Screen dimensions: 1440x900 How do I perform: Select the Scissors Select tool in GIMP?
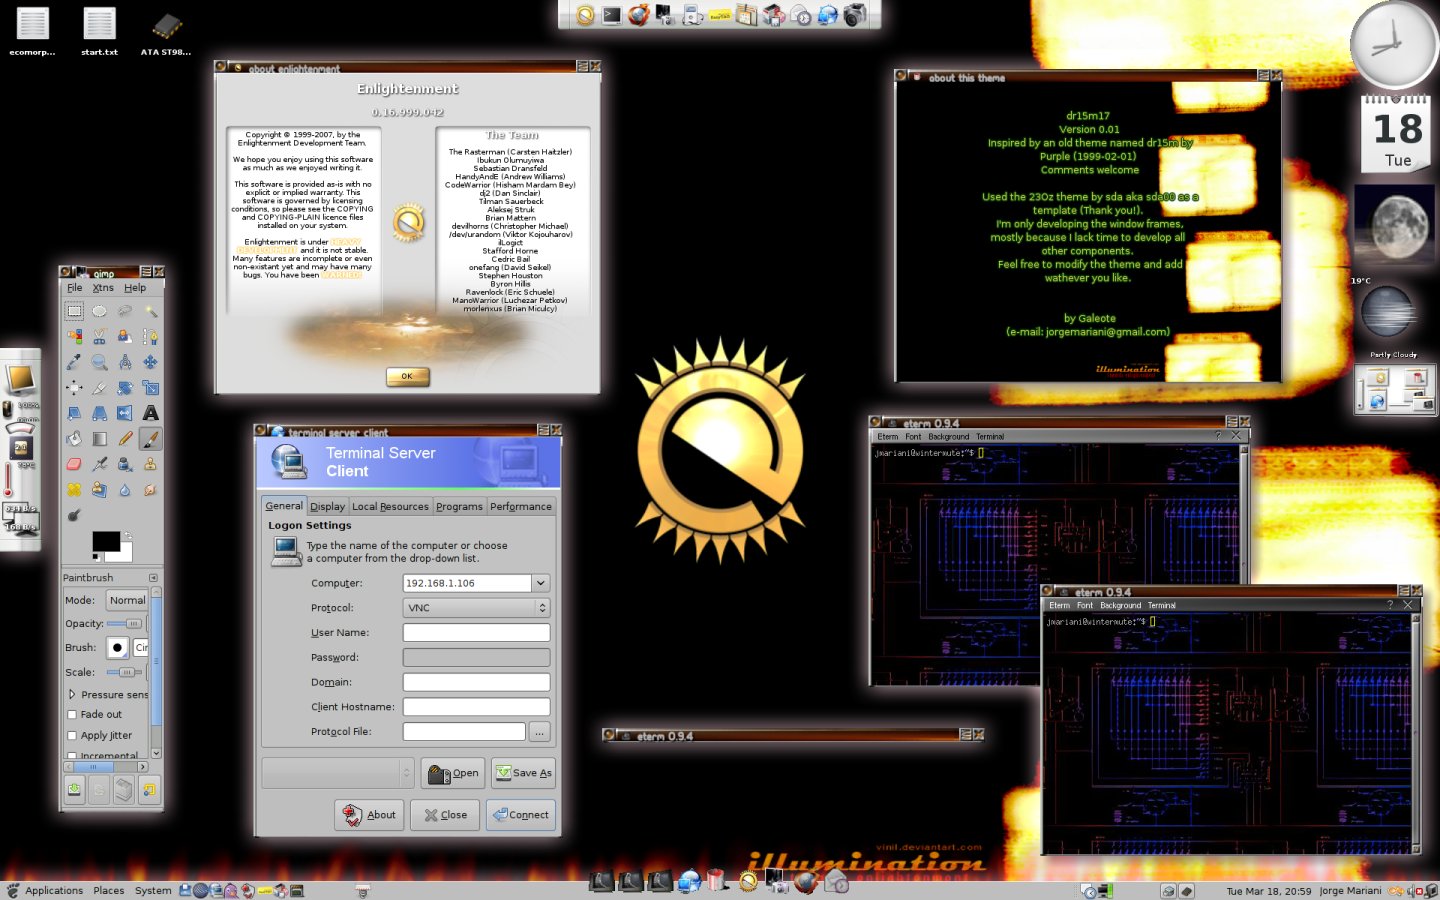[x=99, y=337]
